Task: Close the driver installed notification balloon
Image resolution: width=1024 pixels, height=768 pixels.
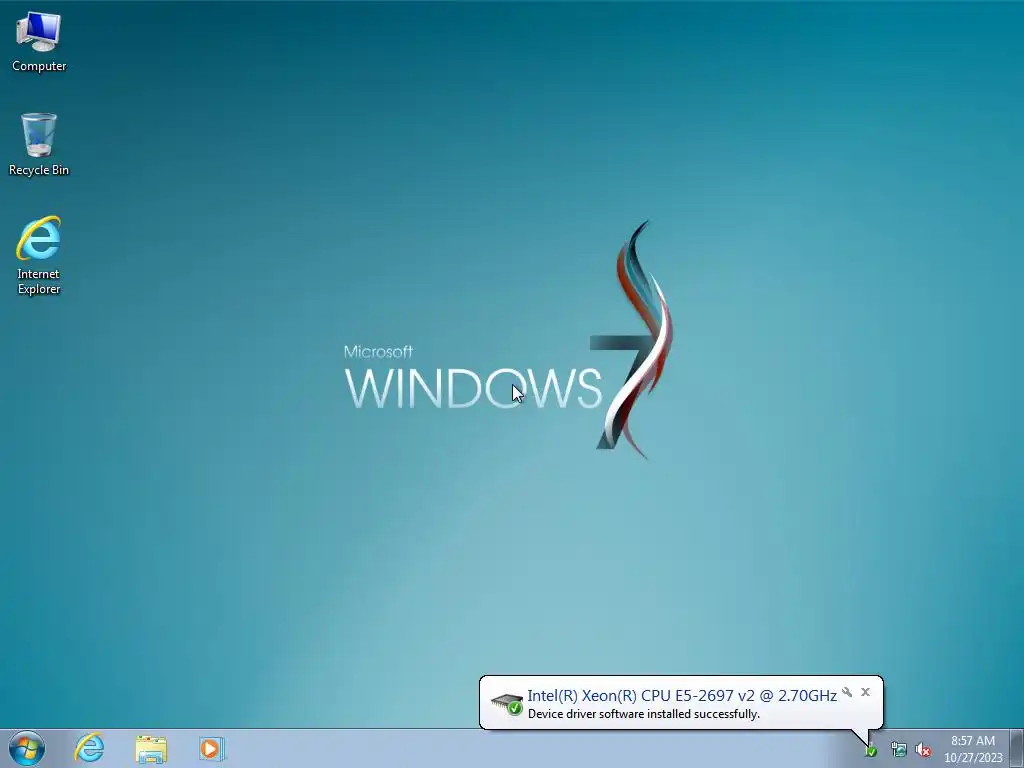Action: [865, 692]
